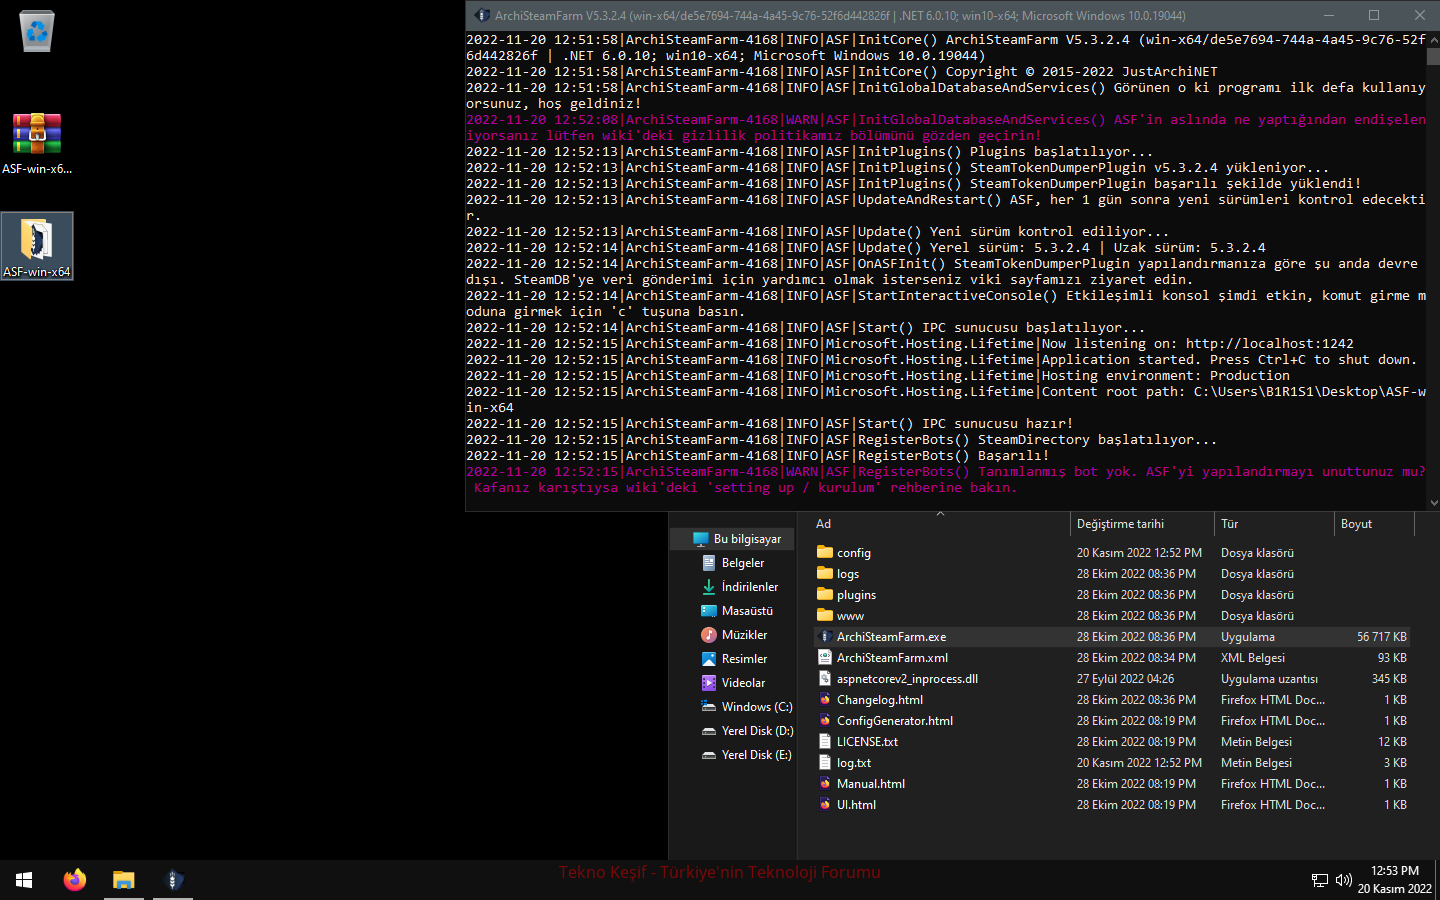Launch Firefox from the taskbar
Image resolution: width=1440 pixels, height=900 pixels.
click(75, 880)
